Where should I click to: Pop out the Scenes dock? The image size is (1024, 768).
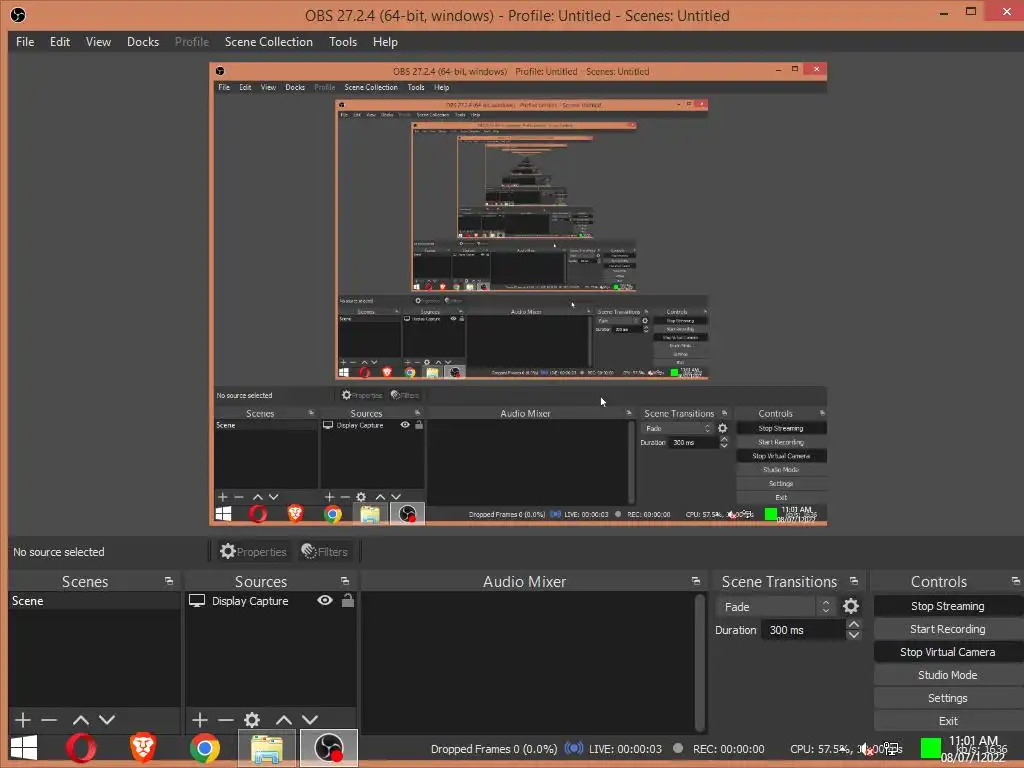[169, 581]
